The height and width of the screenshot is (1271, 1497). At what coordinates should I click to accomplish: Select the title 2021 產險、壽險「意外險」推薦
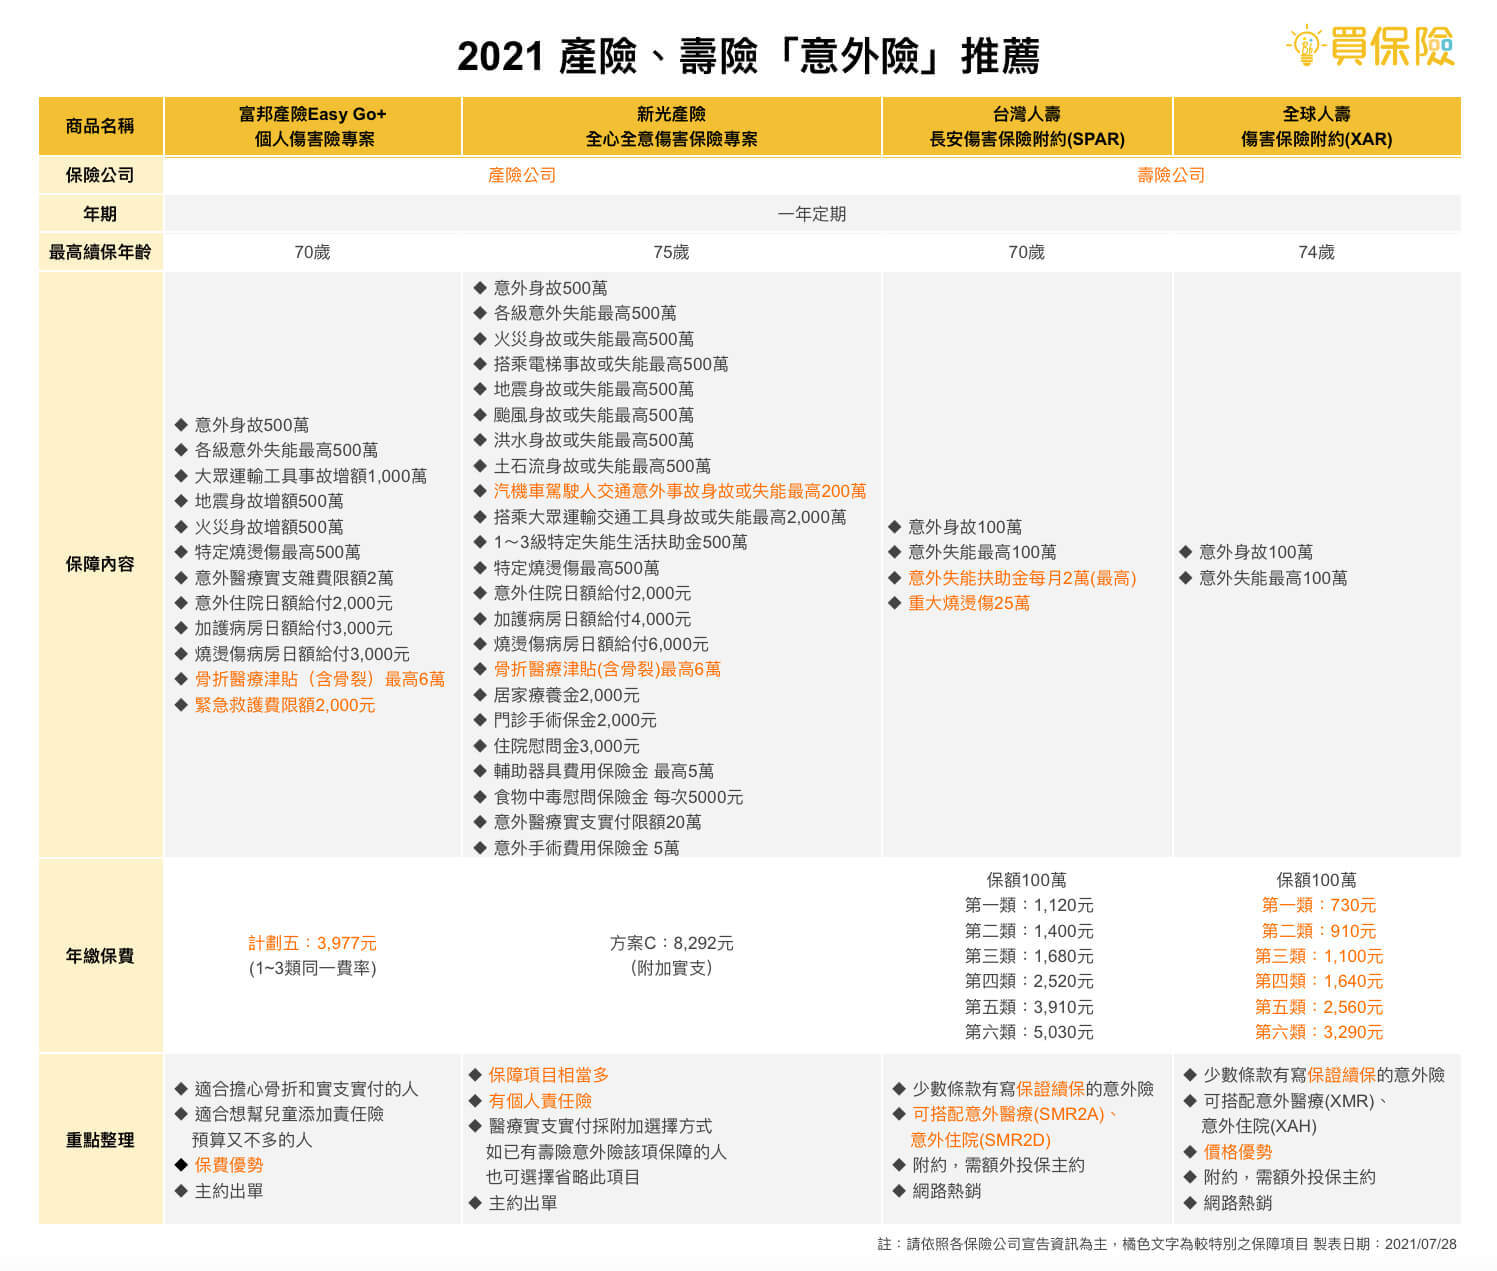pos(748,56)
